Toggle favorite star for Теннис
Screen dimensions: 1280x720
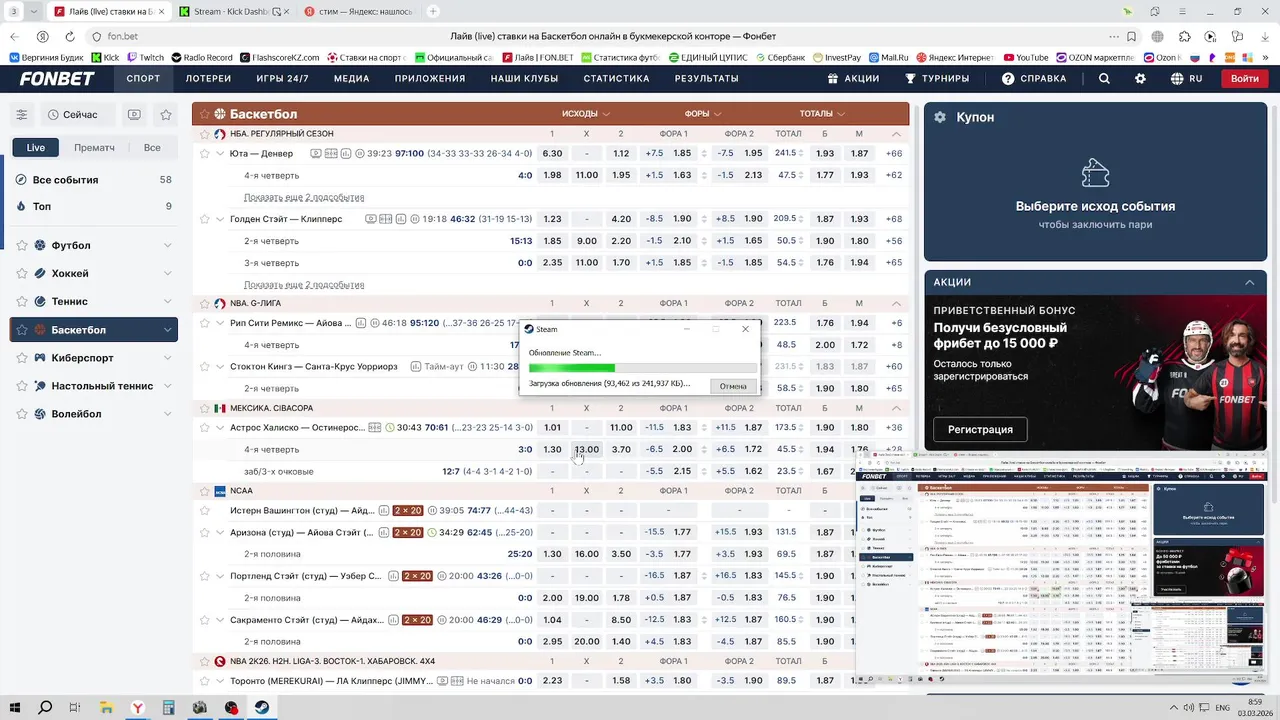22,302
